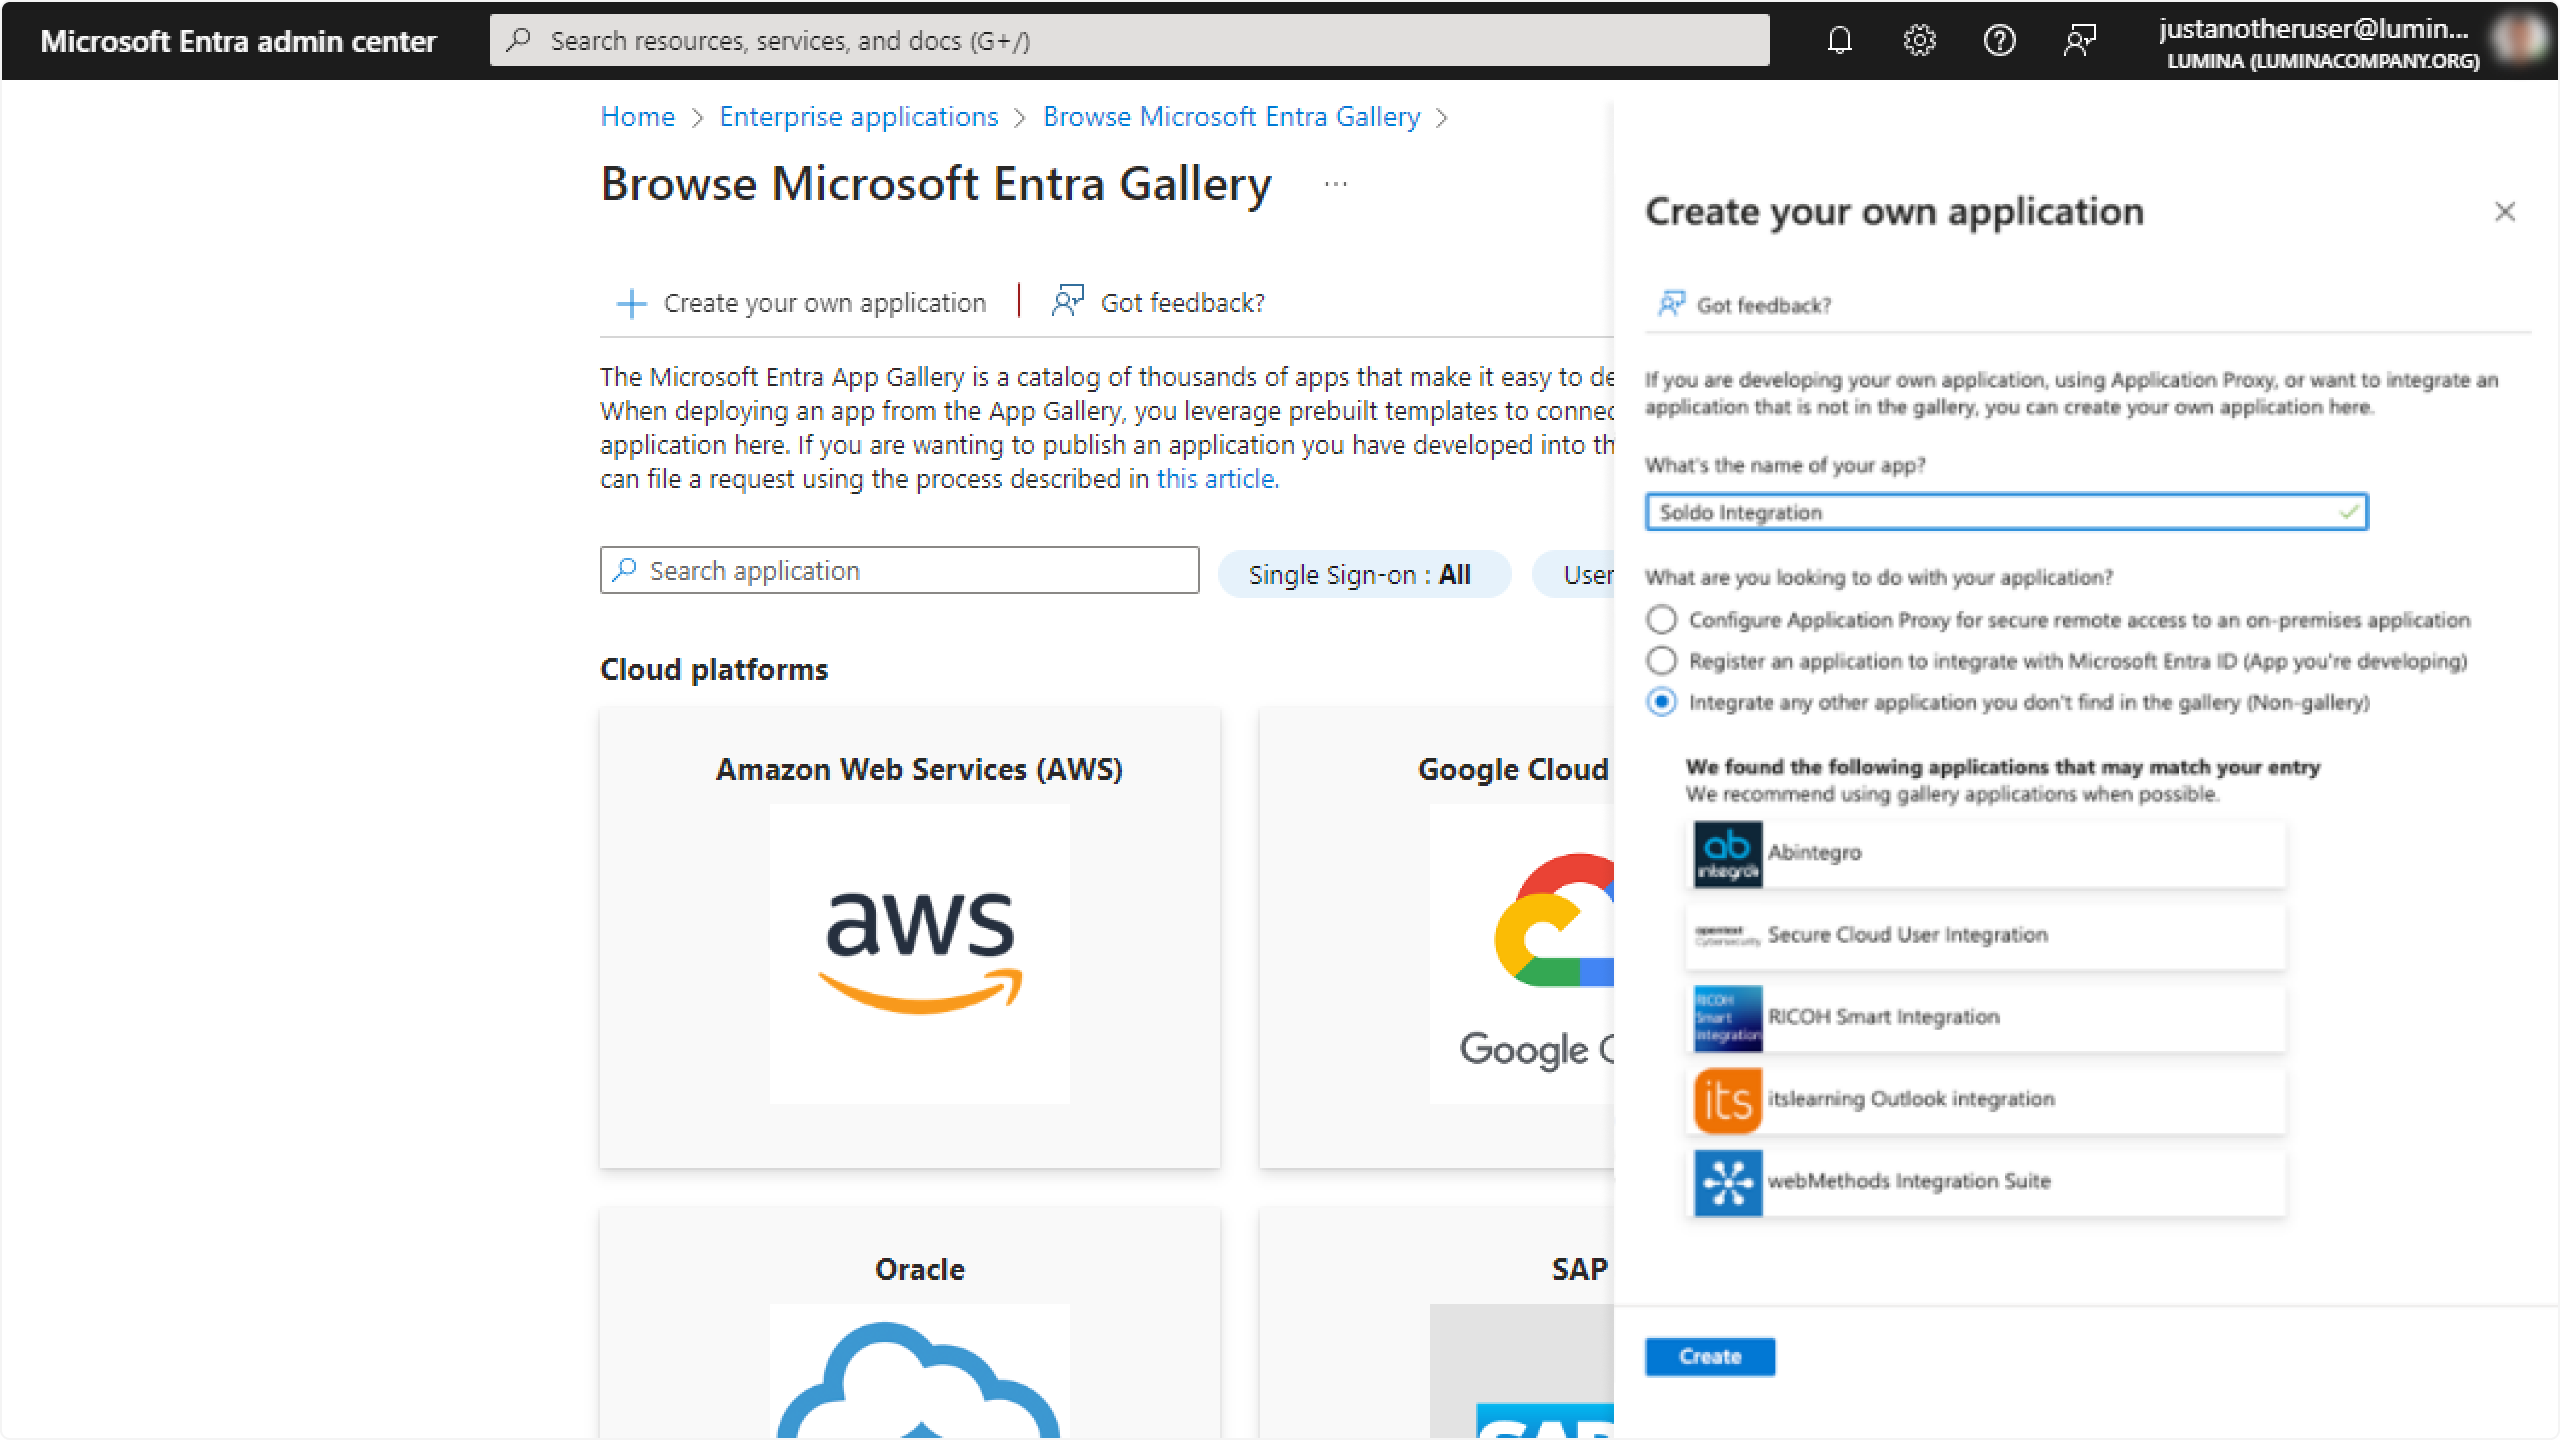Click the gallery toolbar Got feedback icon

tap(1068, 301)
